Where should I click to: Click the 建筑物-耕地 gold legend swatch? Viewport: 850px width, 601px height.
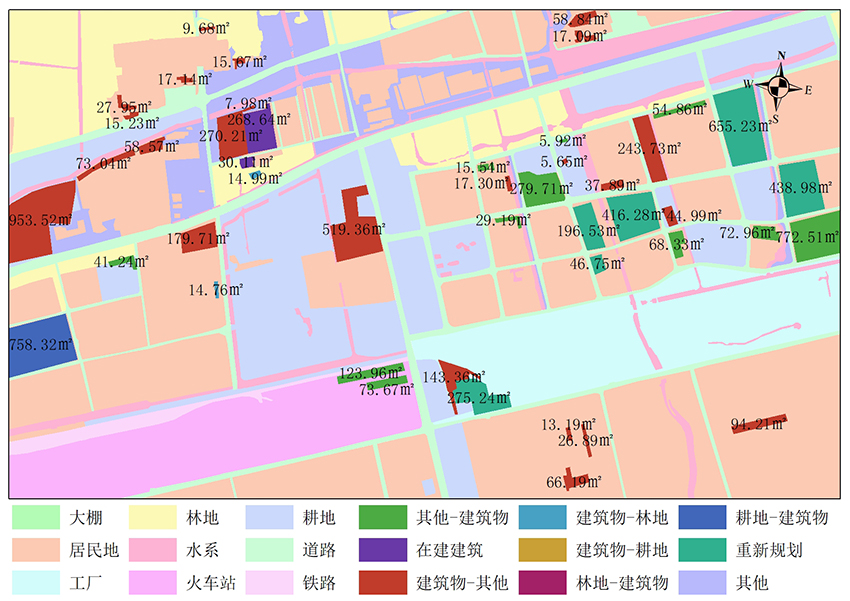pyautogui.click(x=541, y=550)
